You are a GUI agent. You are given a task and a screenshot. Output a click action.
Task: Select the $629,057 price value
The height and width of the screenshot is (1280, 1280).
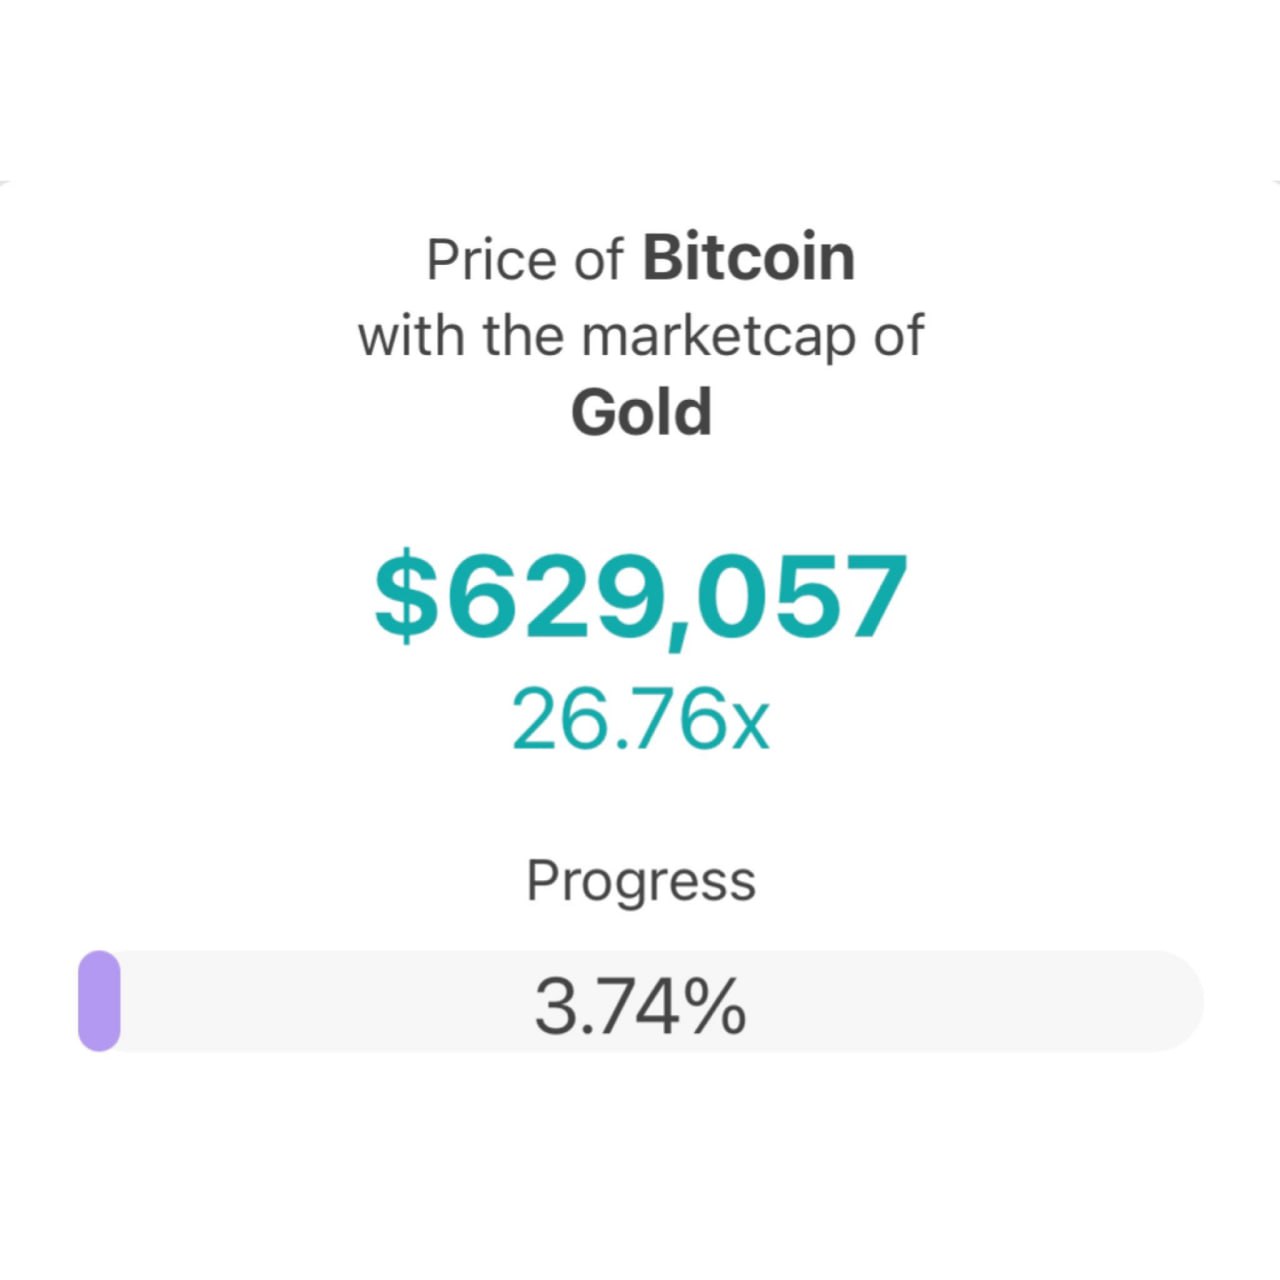(x=641, y=597)
